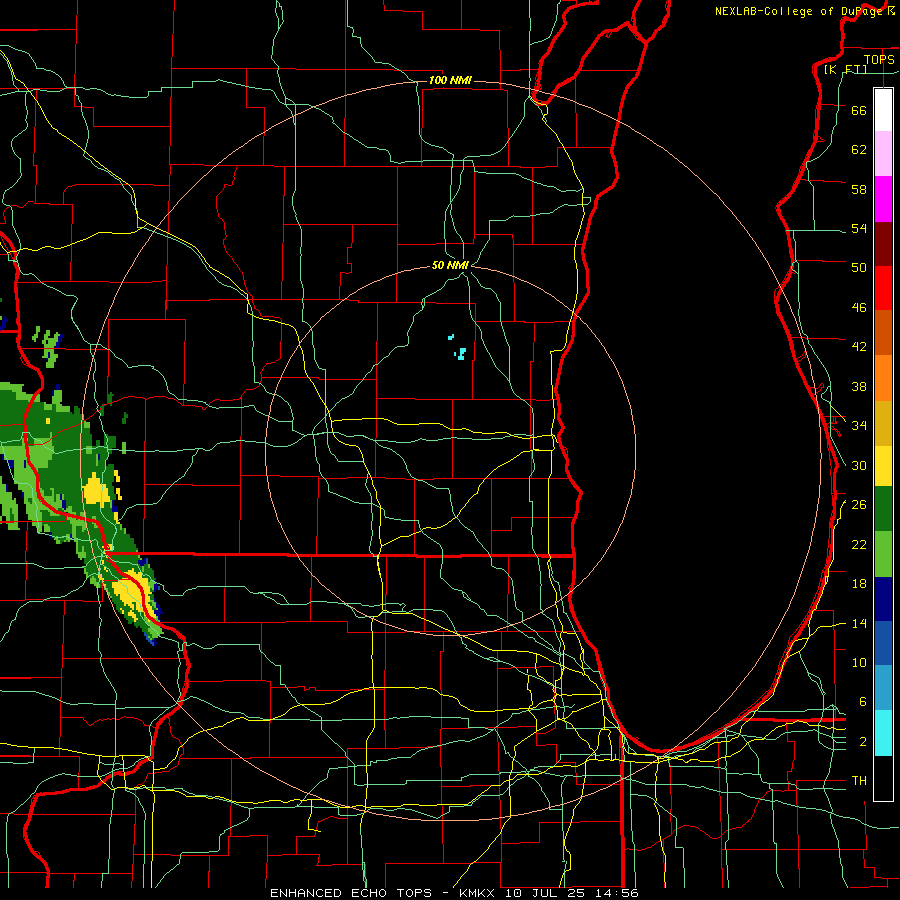Click the gold legend swatch below 38
This screenshot has height=900, width=900.
tap(883, 423)
